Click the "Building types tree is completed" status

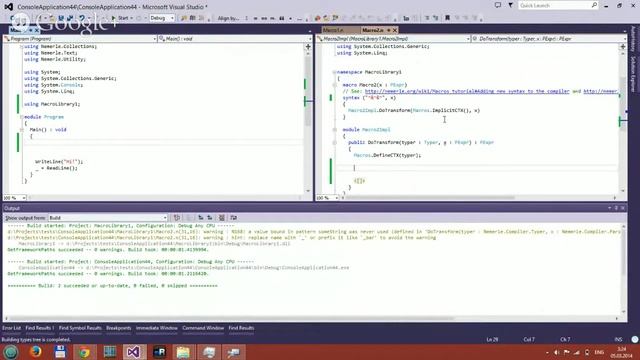pyautogui.click(x=36, y=340)
